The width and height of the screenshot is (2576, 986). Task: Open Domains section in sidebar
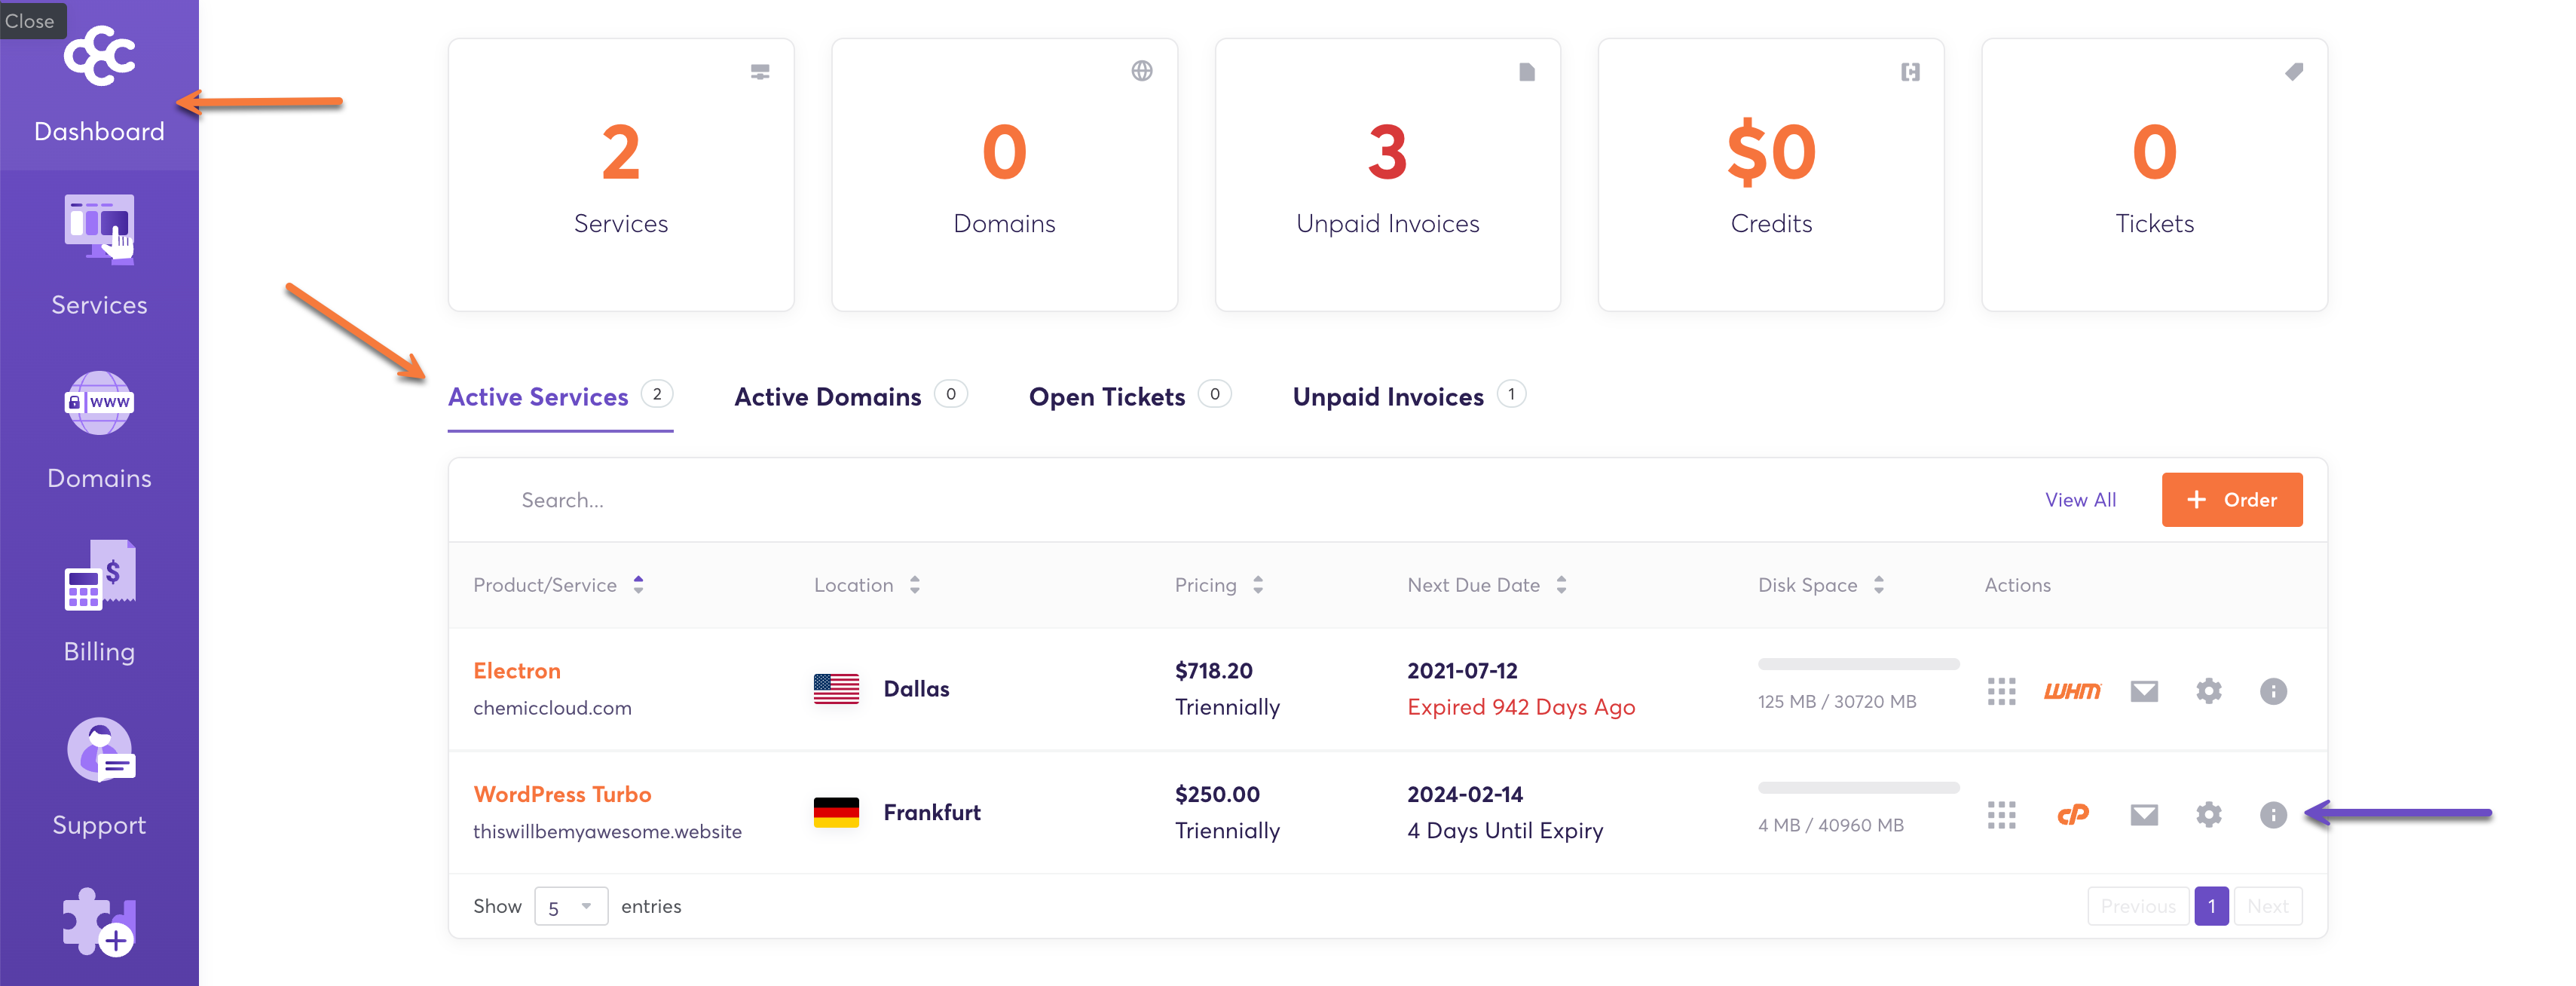pos(99,429)
